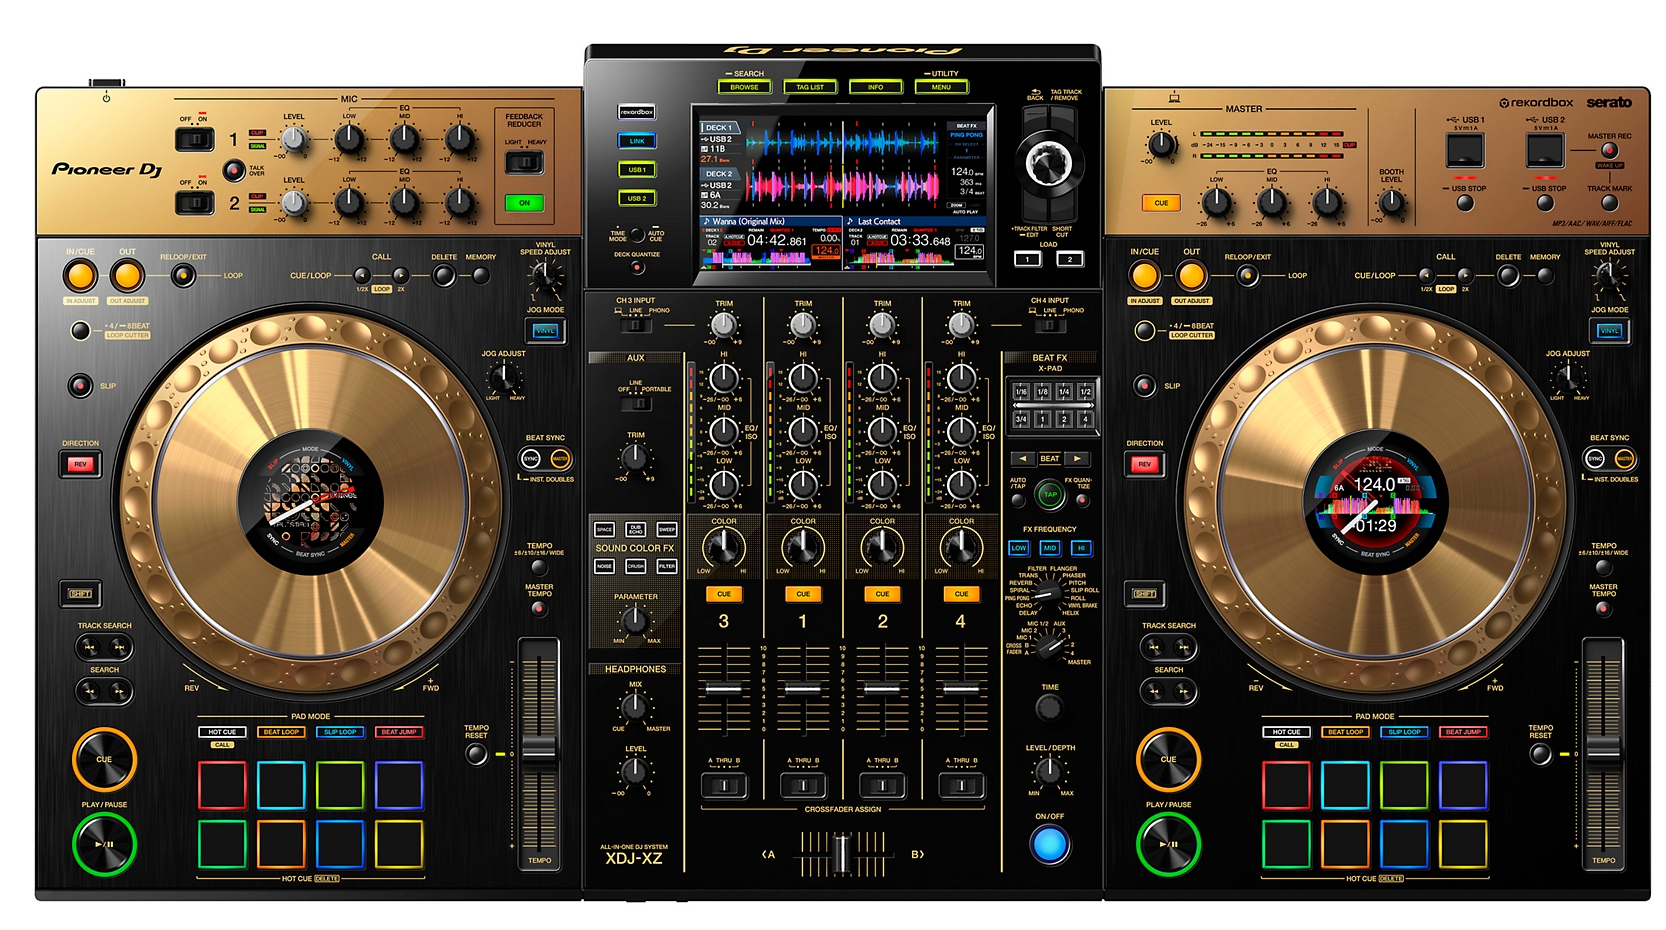Viewport: 1666px width, 930px height.
Task: Select next beat with Beat FX right arrow
Action: tap(1077, 459)
